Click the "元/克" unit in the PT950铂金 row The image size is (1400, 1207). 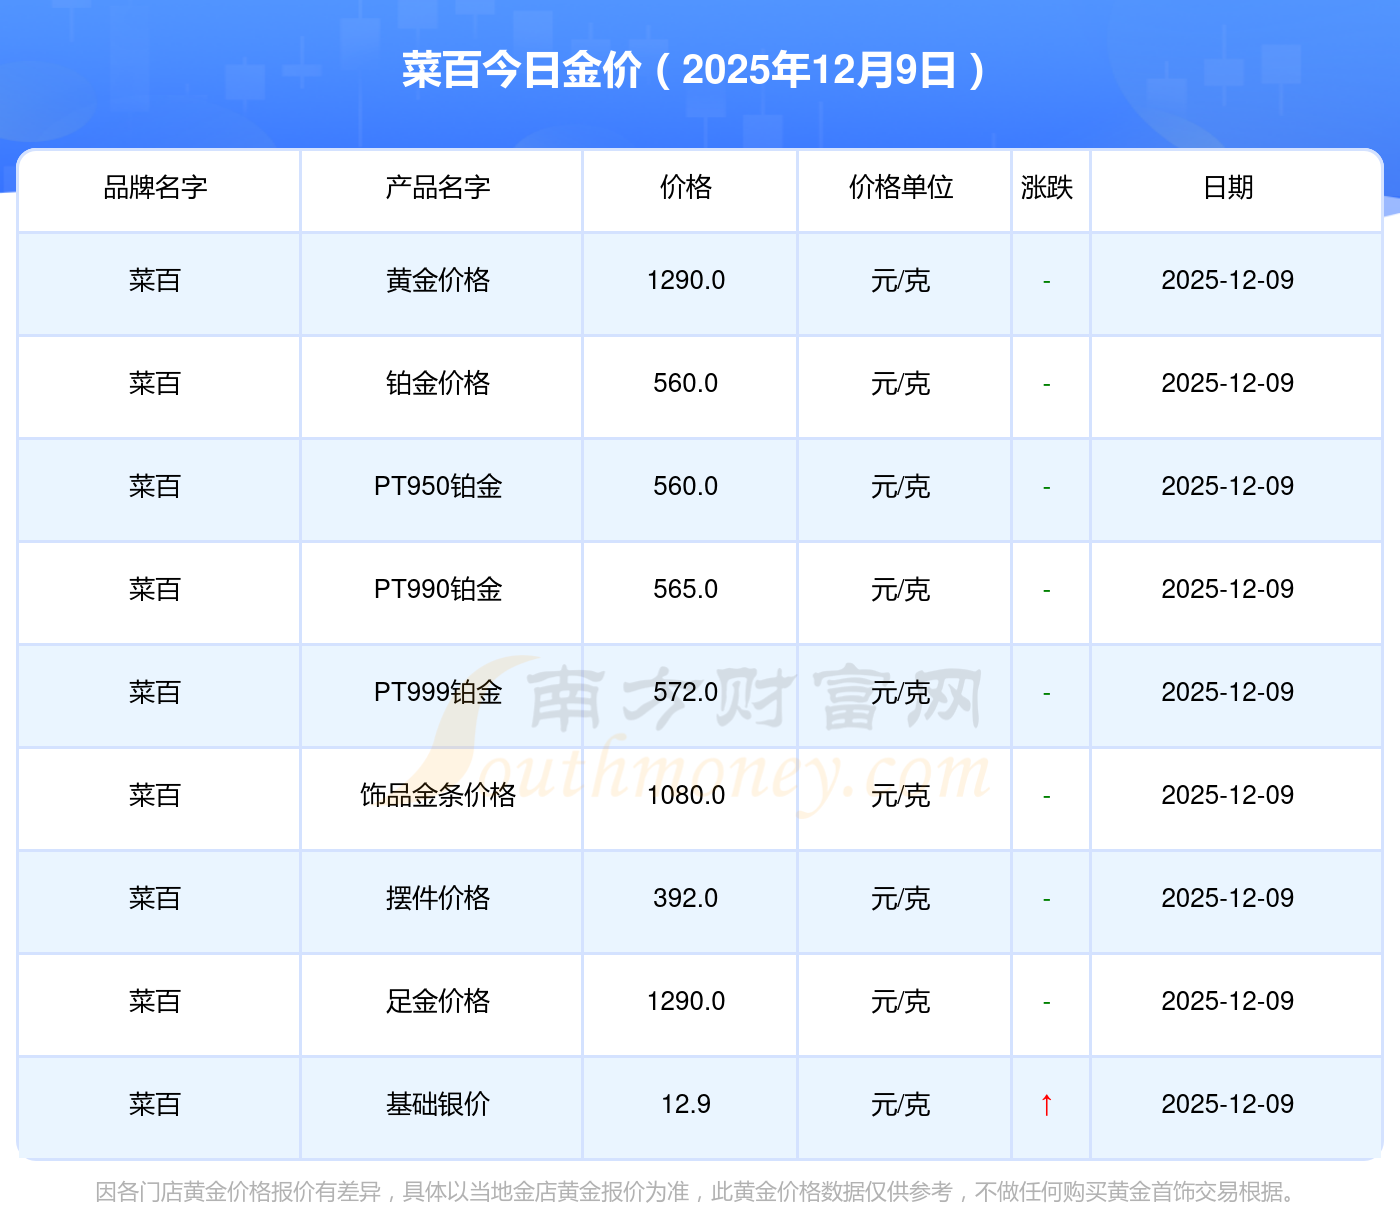[x=901, y=486]
